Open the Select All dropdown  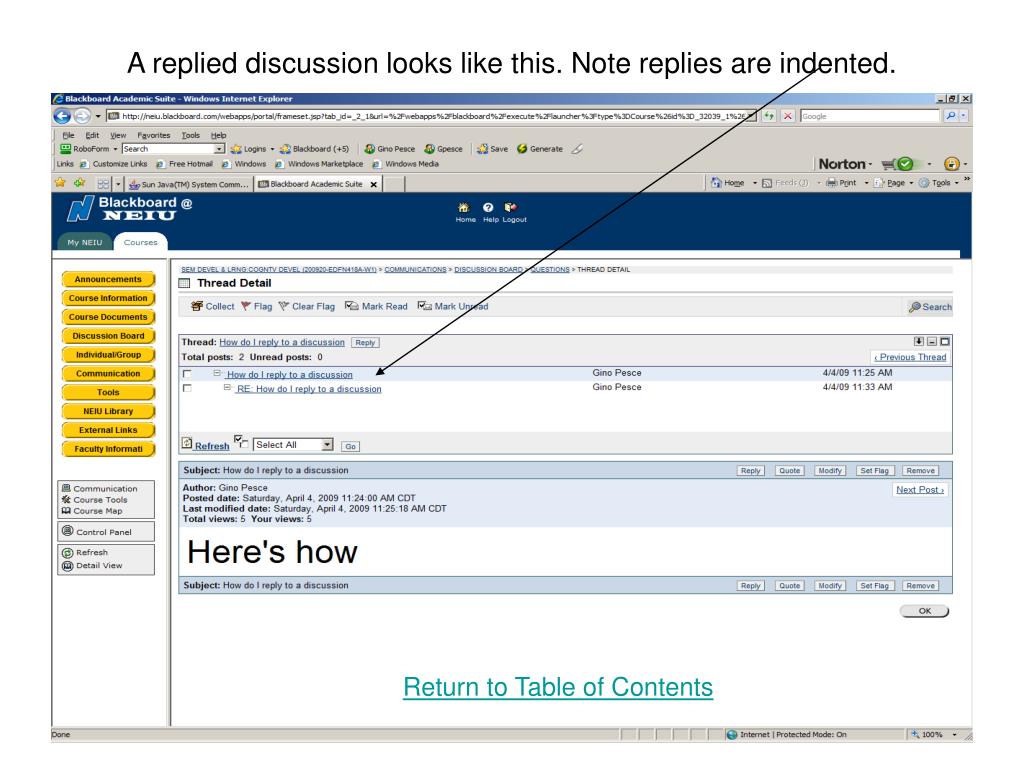click(x=293, y=445)
